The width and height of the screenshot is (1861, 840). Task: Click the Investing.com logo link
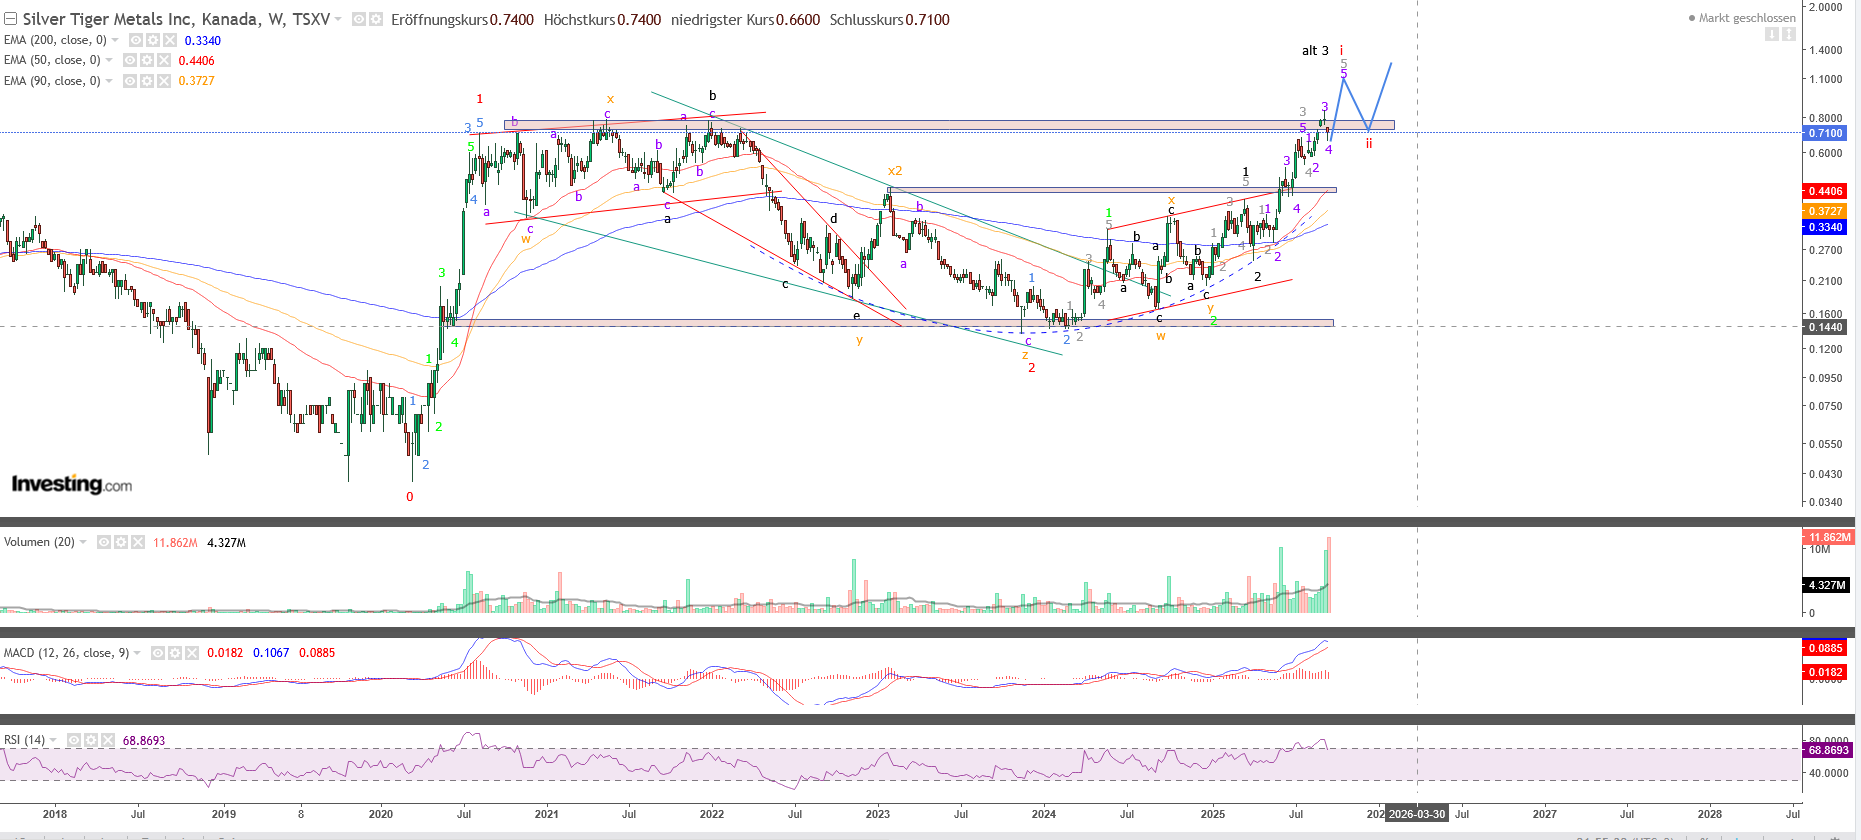click(71, 485)
